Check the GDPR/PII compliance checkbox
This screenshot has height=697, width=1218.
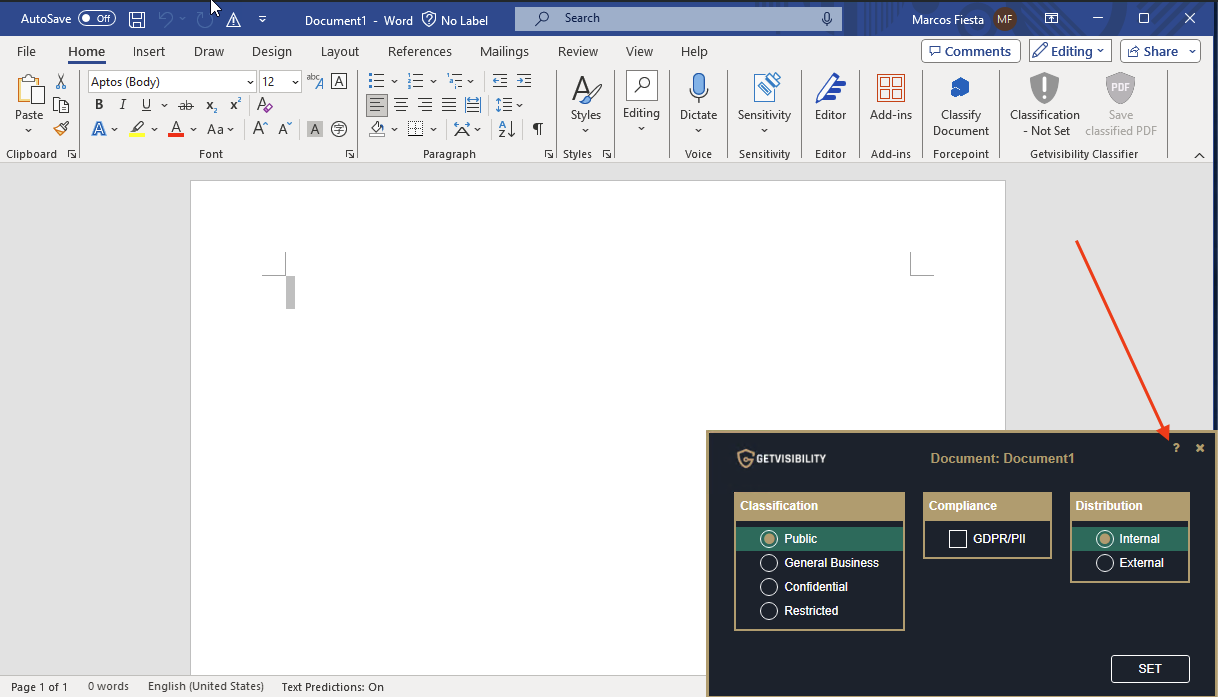pos(958,539)
